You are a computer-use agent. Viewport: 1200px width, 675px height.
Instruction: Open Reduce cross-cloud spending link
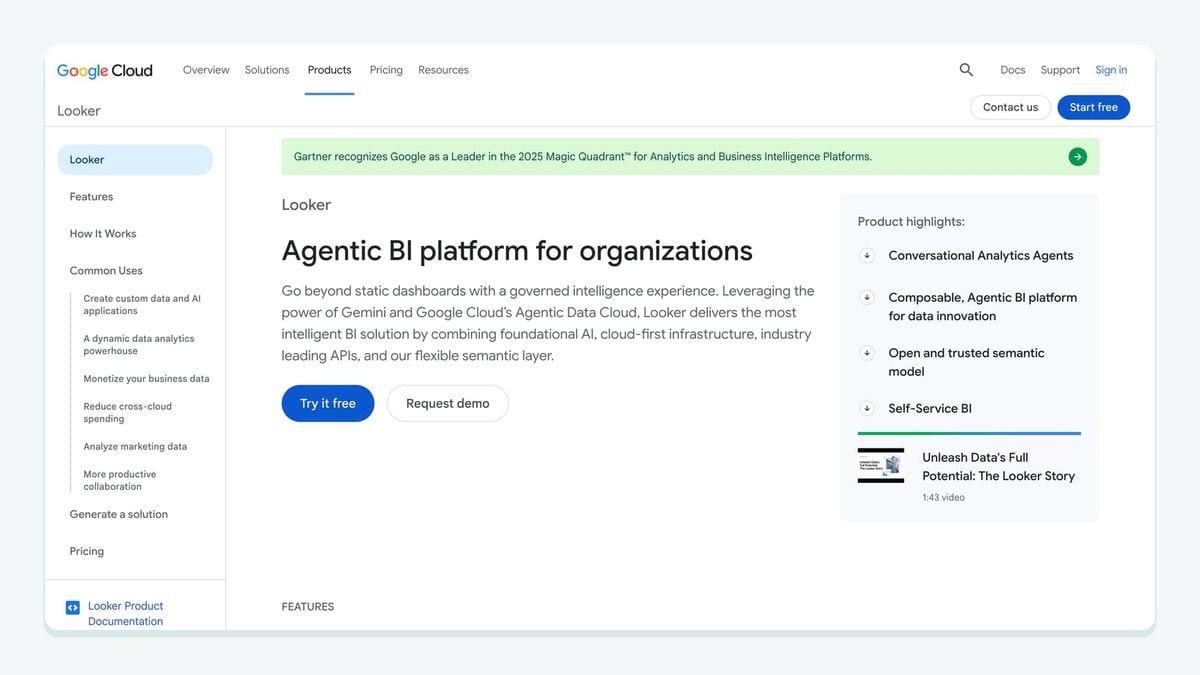tap(128, 413)
